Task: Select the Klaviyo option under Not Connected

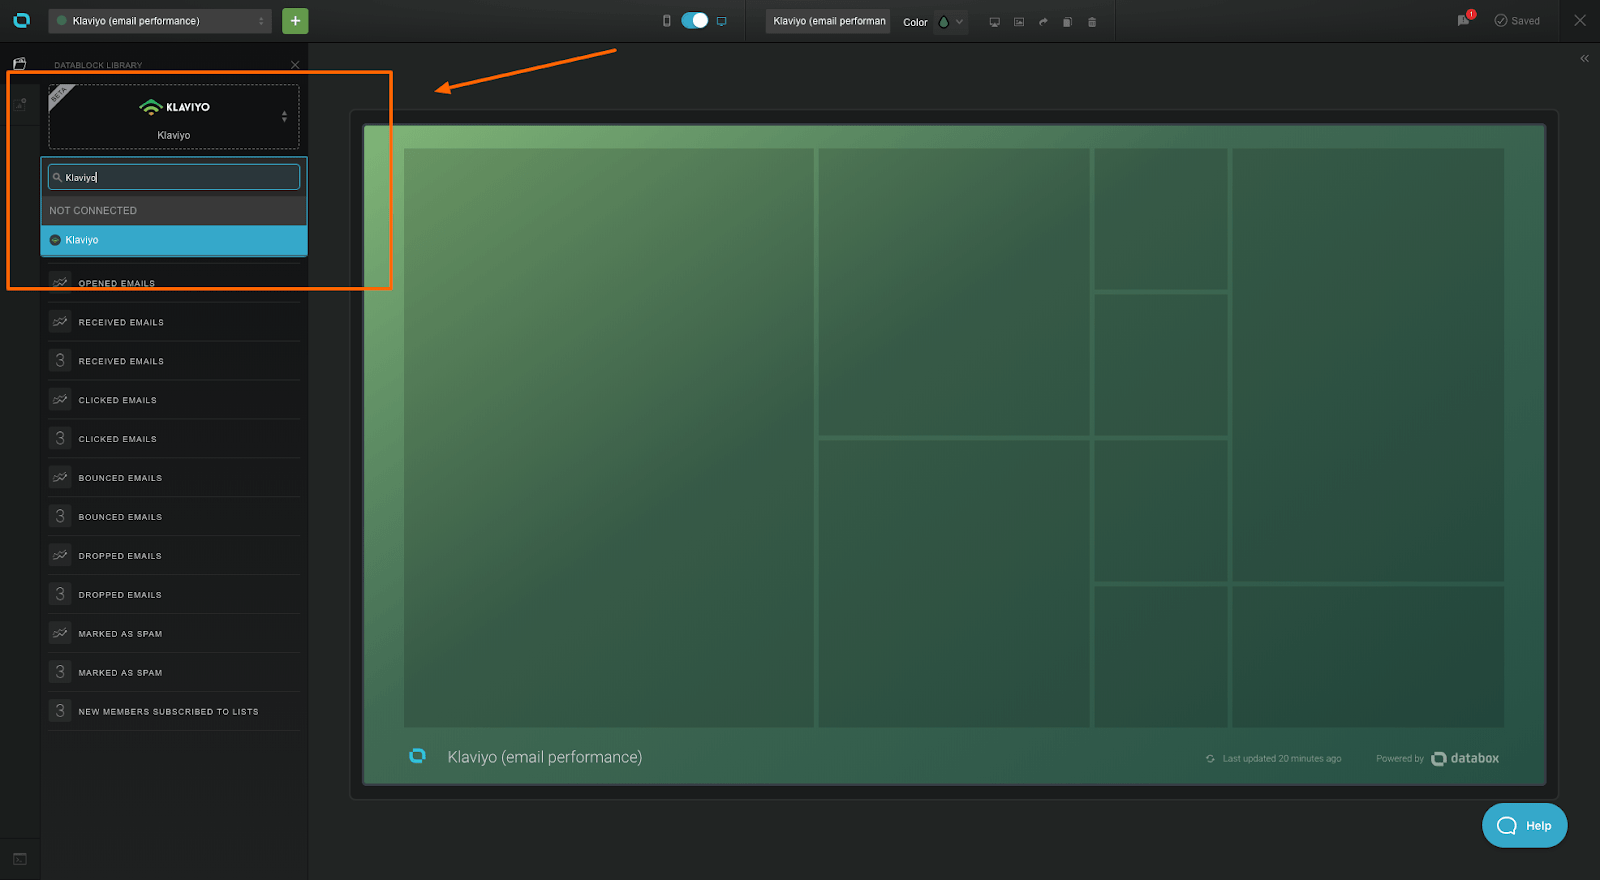Action: coord(174,240)
